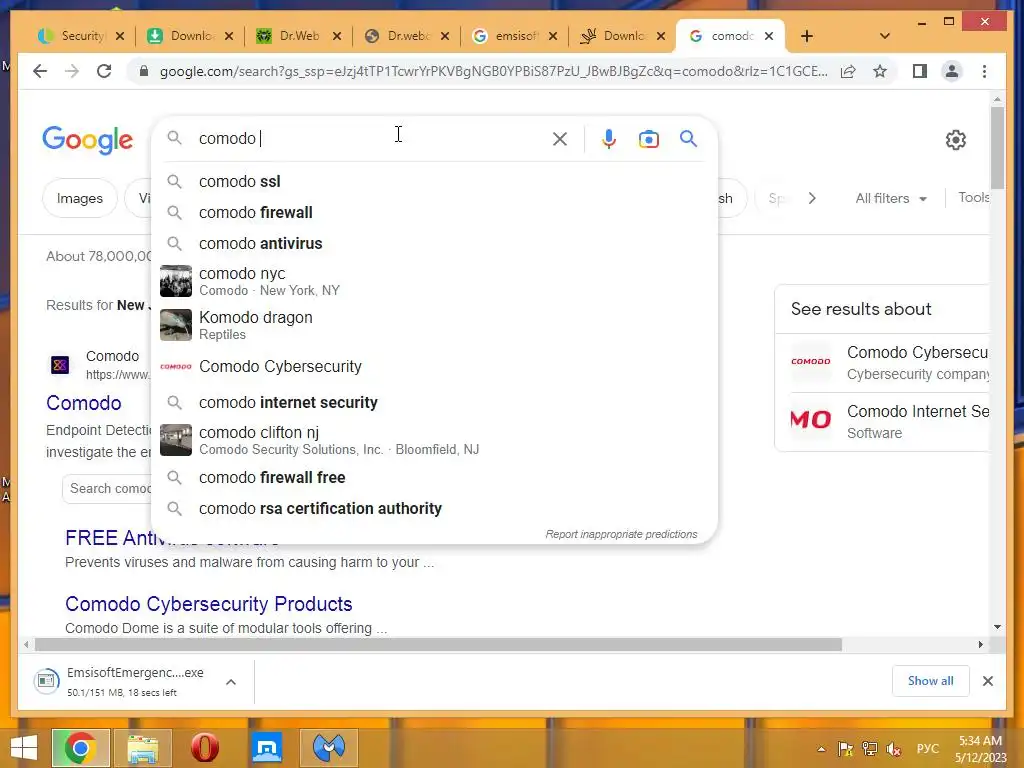
Task: Open Windows Start menu
Action: pos(24,748)
